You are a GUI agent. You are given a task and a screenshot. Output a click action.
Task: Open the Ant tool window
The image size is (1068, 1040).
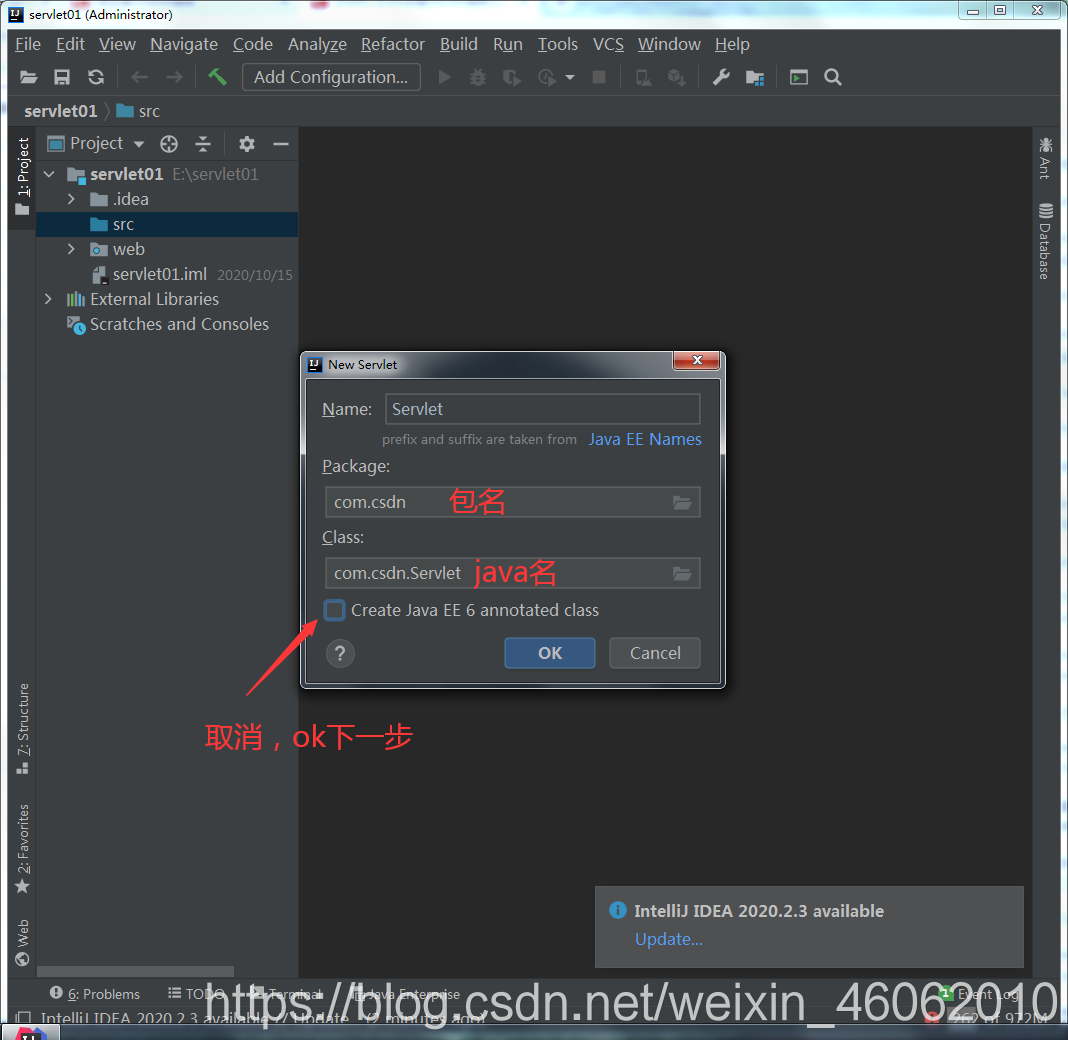pyautogui.click(x=1046, y=158)
